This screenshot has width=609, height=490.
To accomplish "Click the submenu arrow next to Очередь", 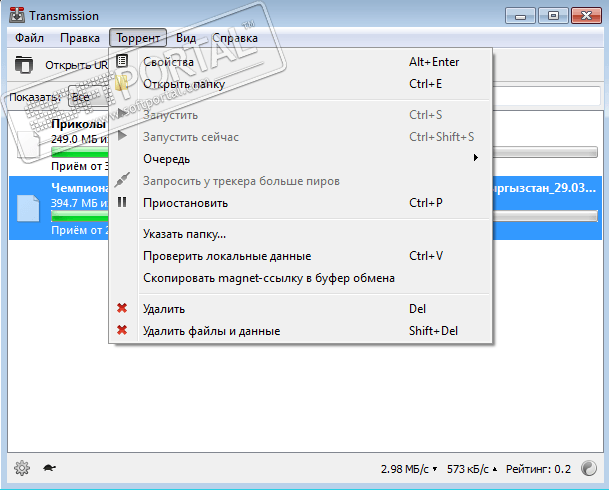I will 475,158.
